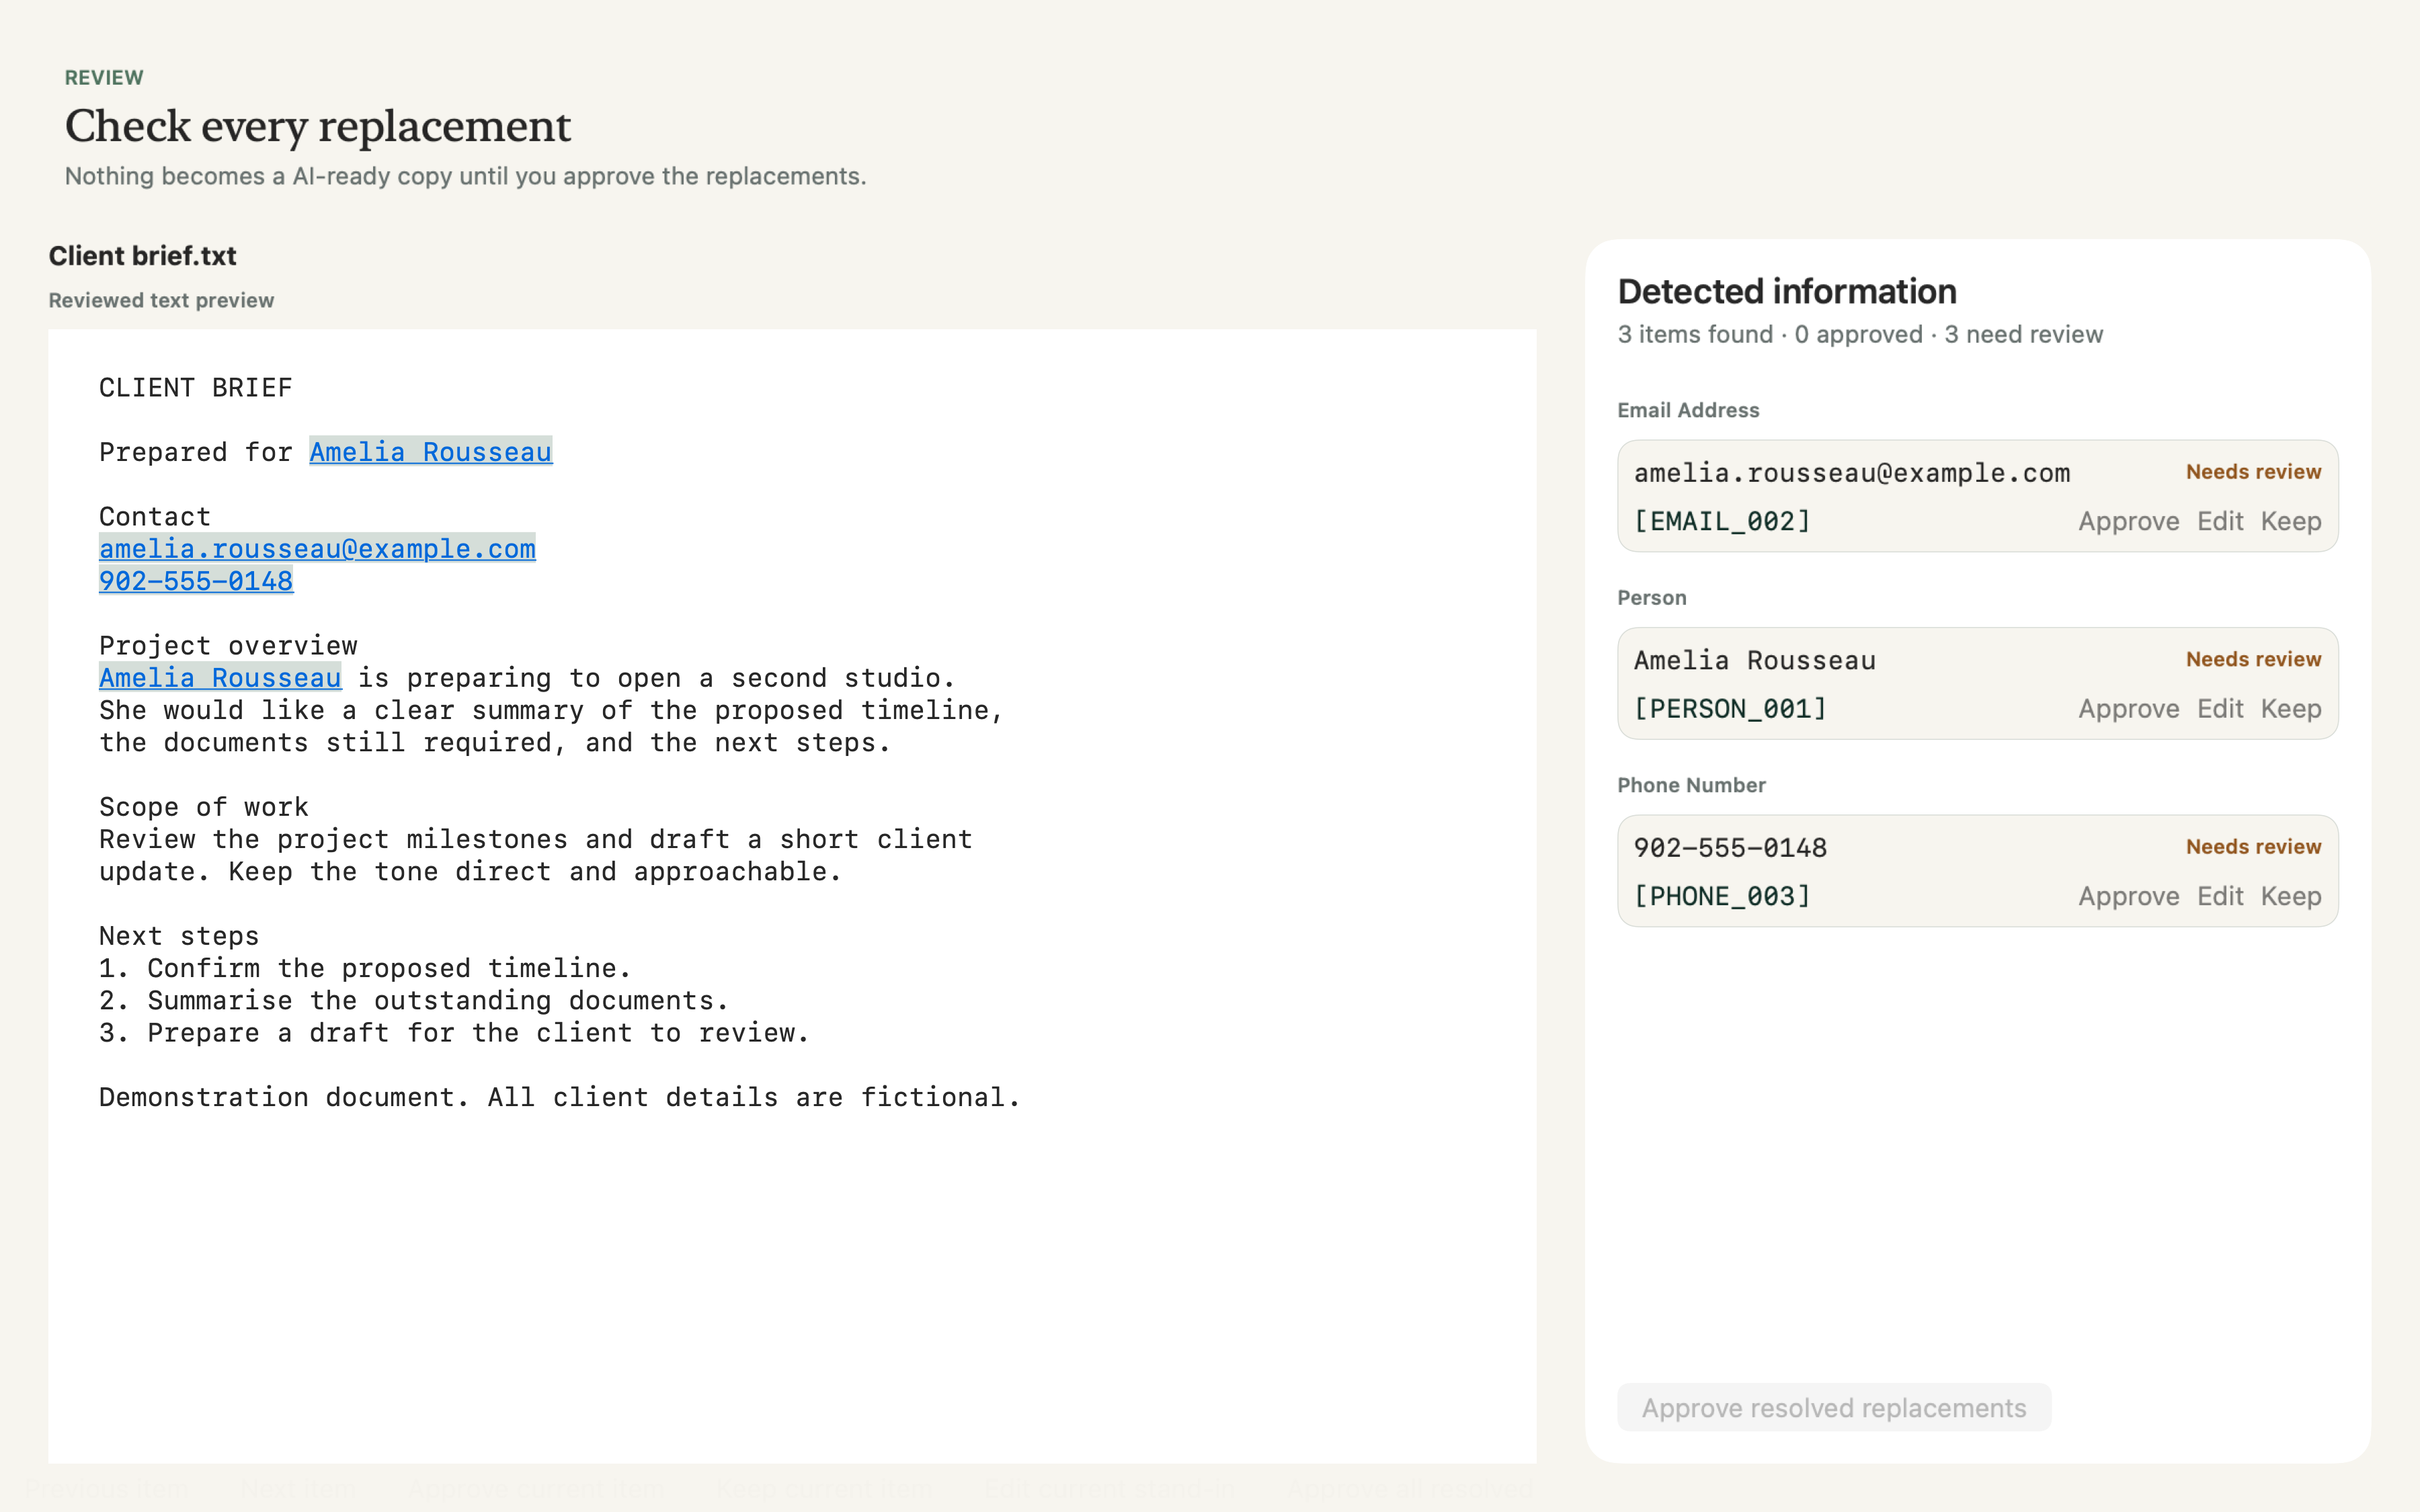Approve the [PHONE_003] replacement
Screen dimensions: 2420x1512
coord(2128,896)
